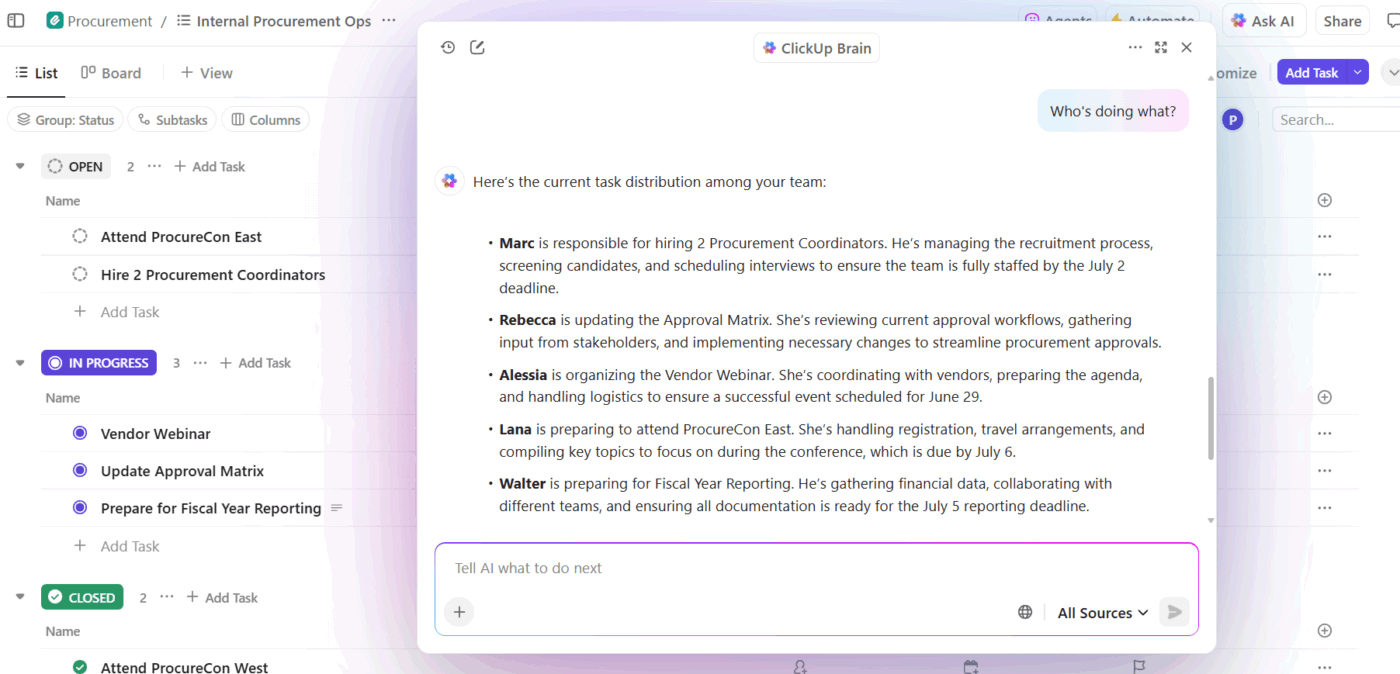The height and width of the screenshot is (674, 1400).
Task: Expand ClickUp Brain to full screen
Action: click(1160, 46)
